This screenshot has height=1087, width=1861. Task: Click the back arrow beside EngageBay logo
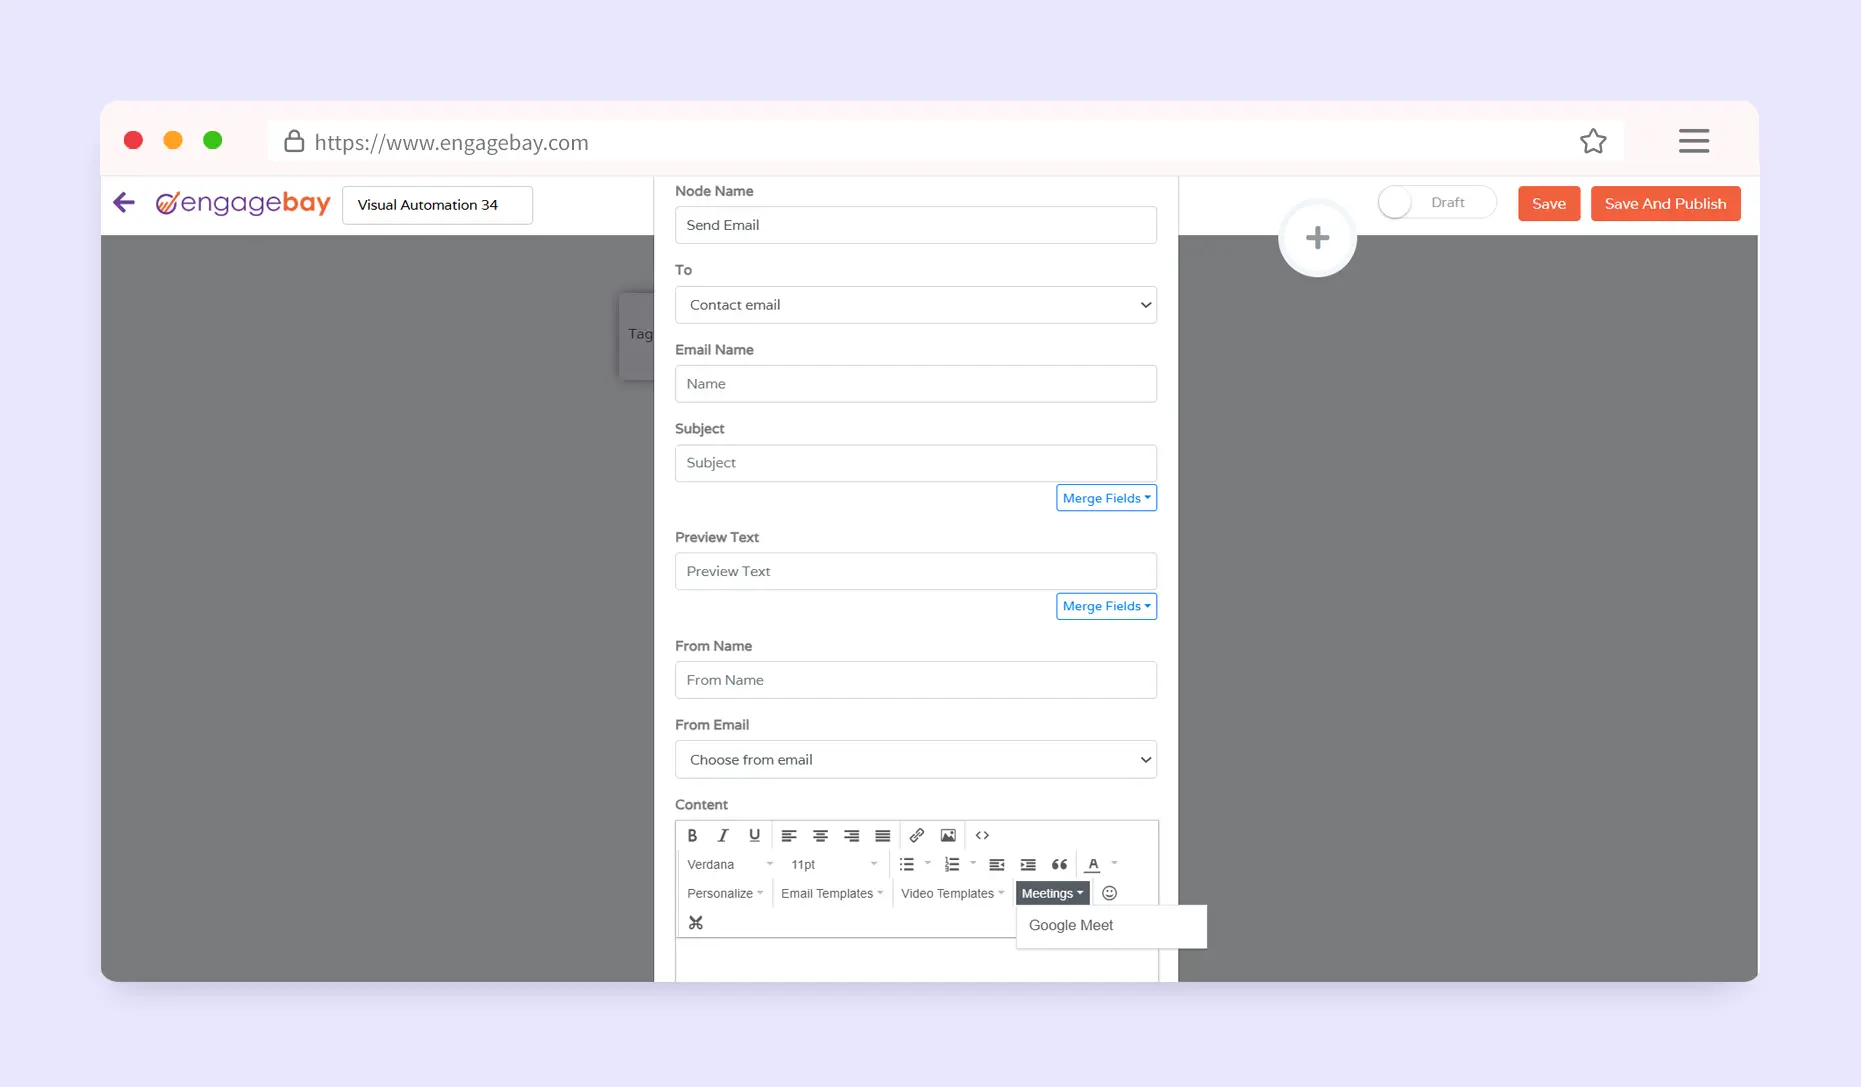[124, 203]
